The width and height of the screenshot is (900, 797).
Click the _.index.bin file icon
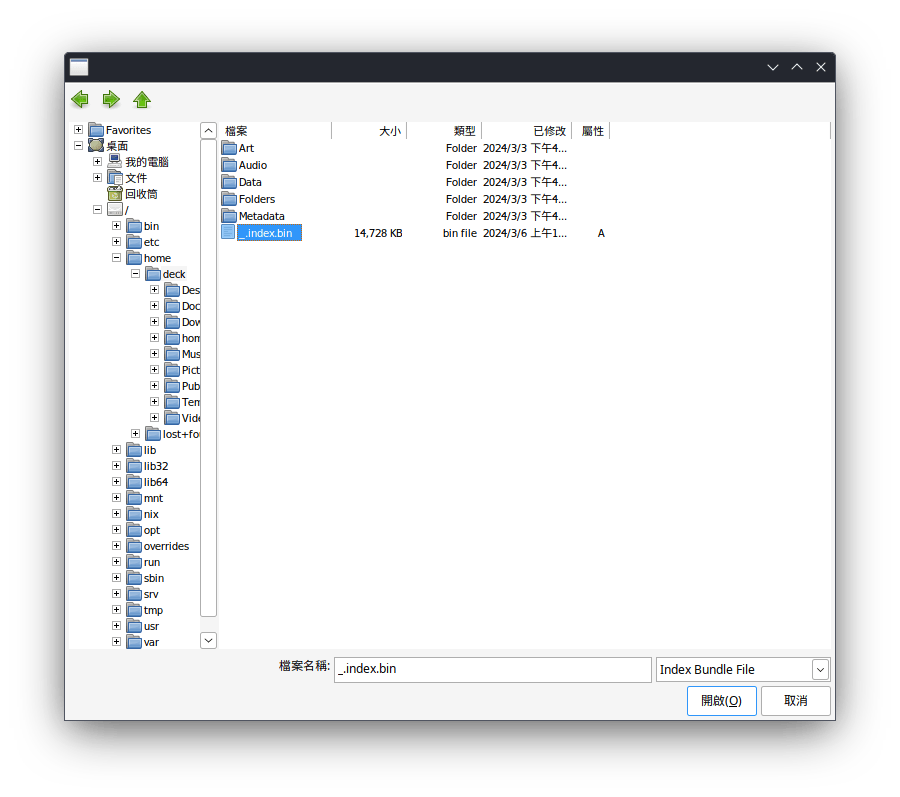(229, 233)
